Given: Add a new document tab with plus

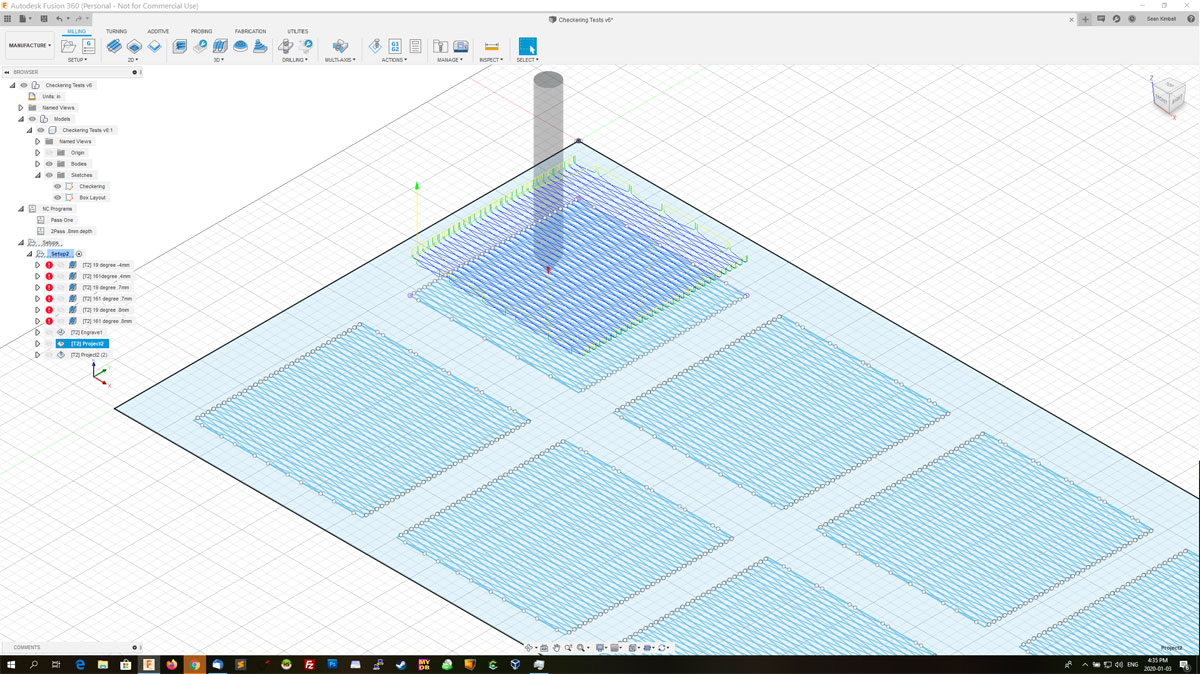Looking at the screenshot, I should [x=1086, y=19].
